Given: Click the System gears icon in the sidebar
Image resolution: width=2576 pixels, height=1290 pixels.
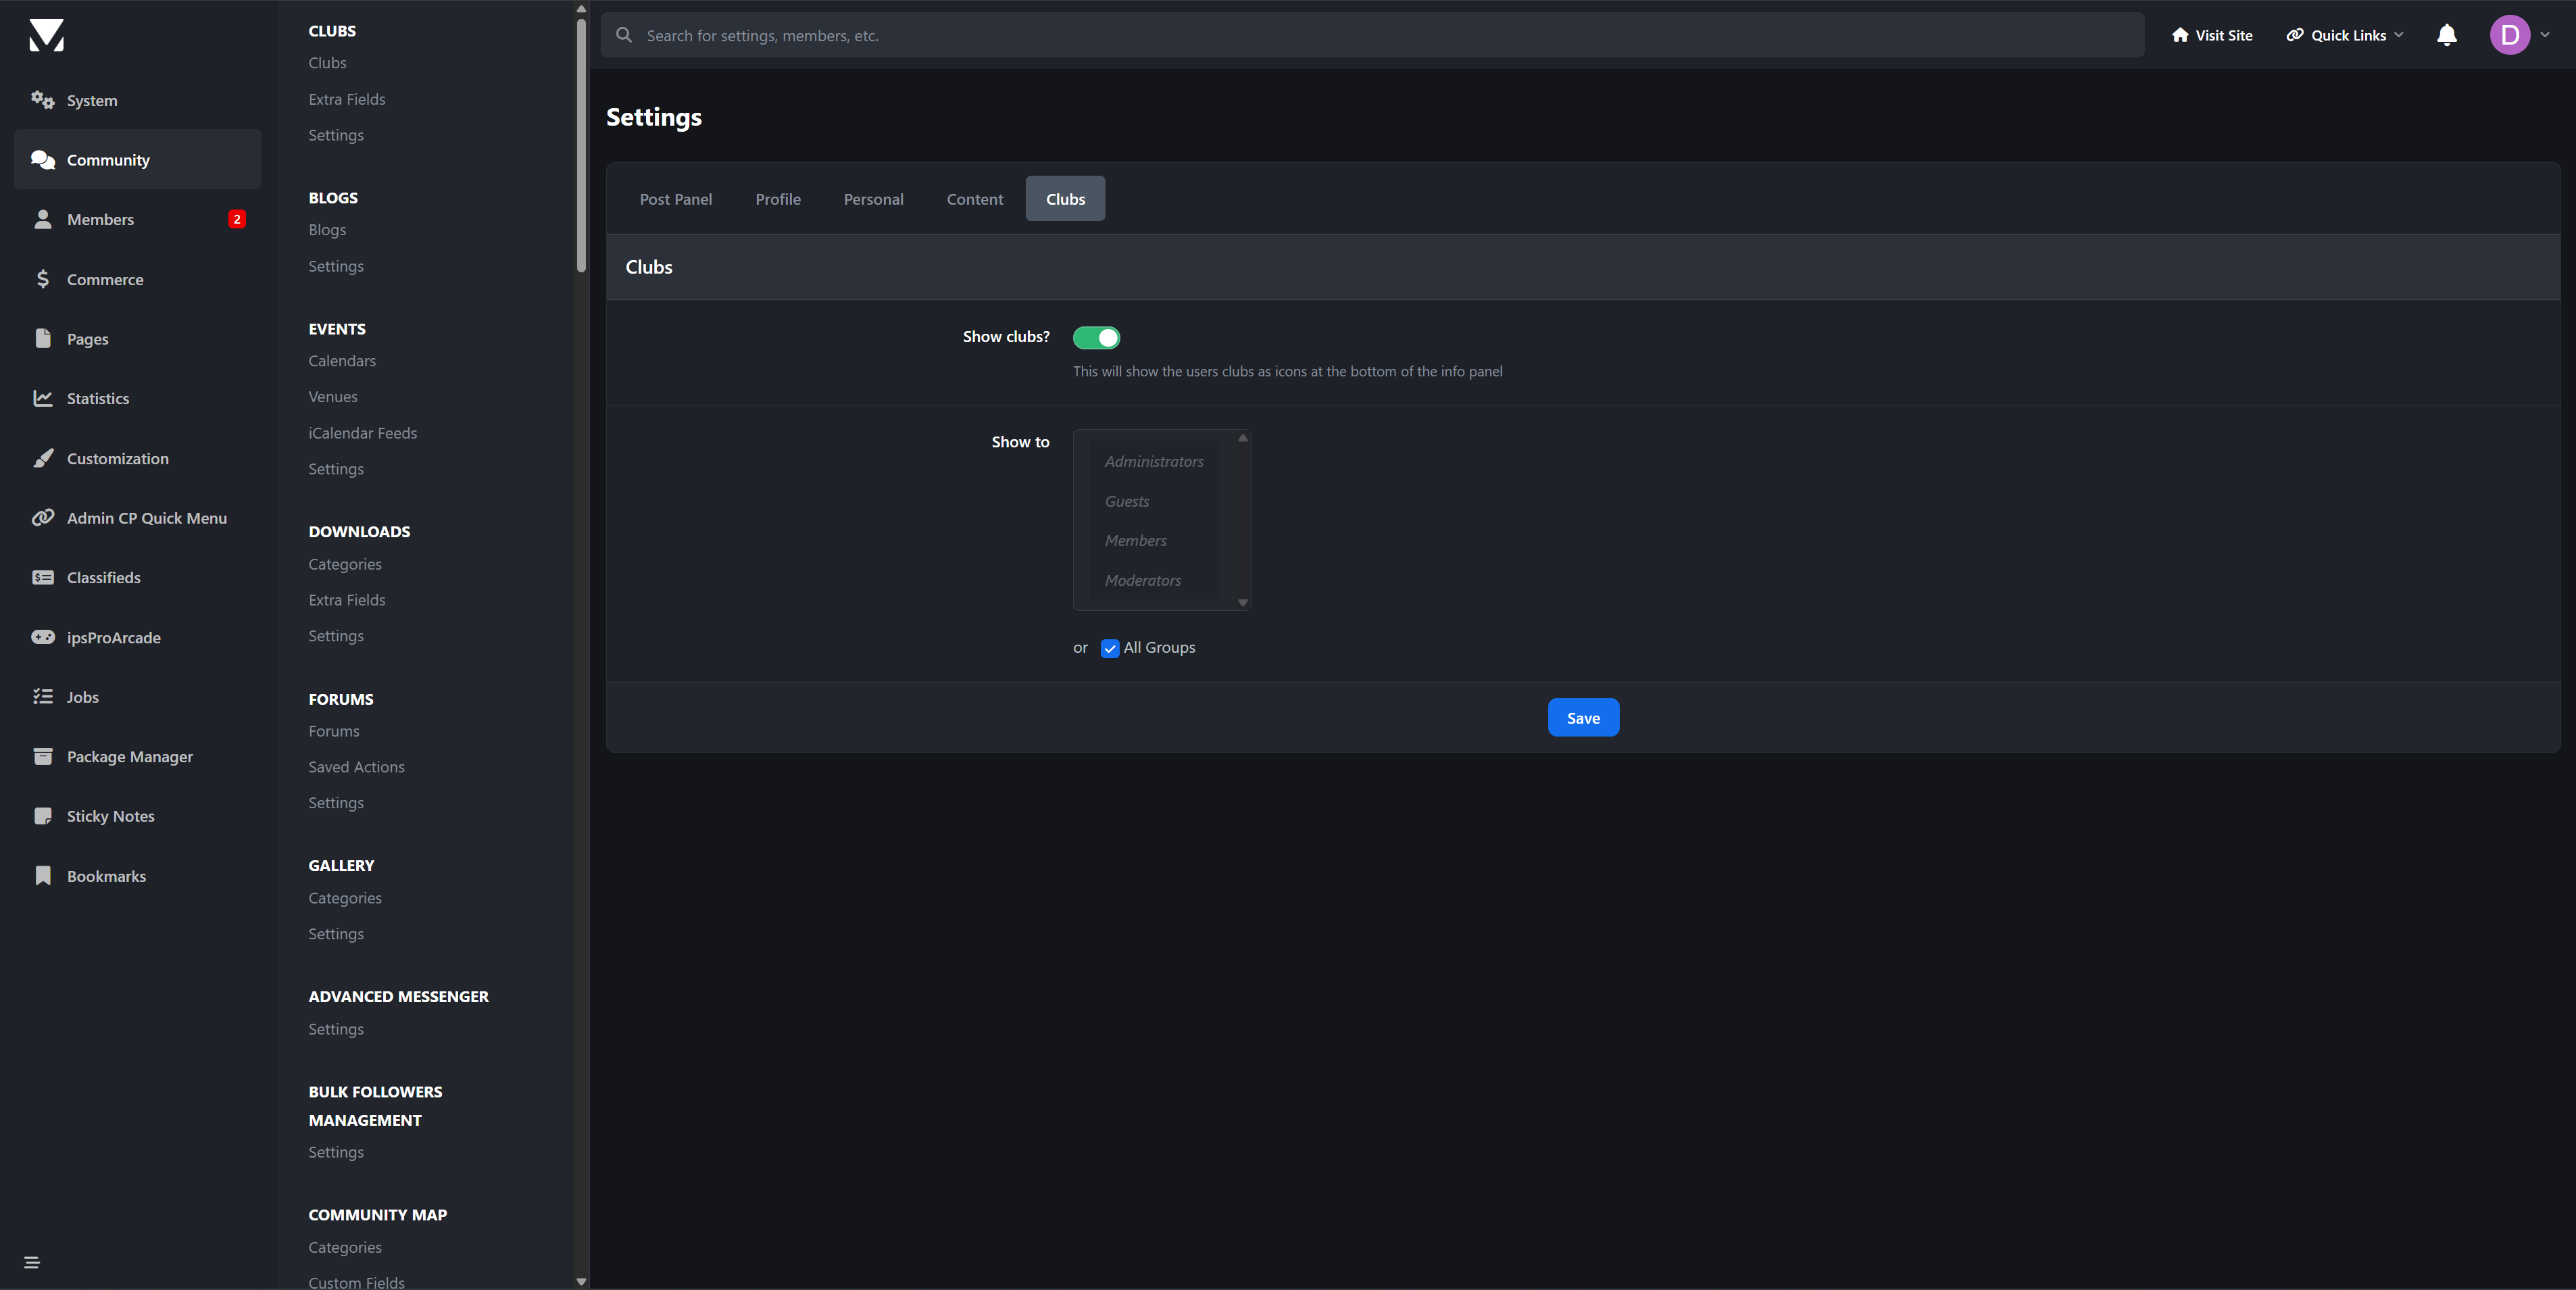Looking at the screenshot, I should pyautogui.click(x=42, y=100).
